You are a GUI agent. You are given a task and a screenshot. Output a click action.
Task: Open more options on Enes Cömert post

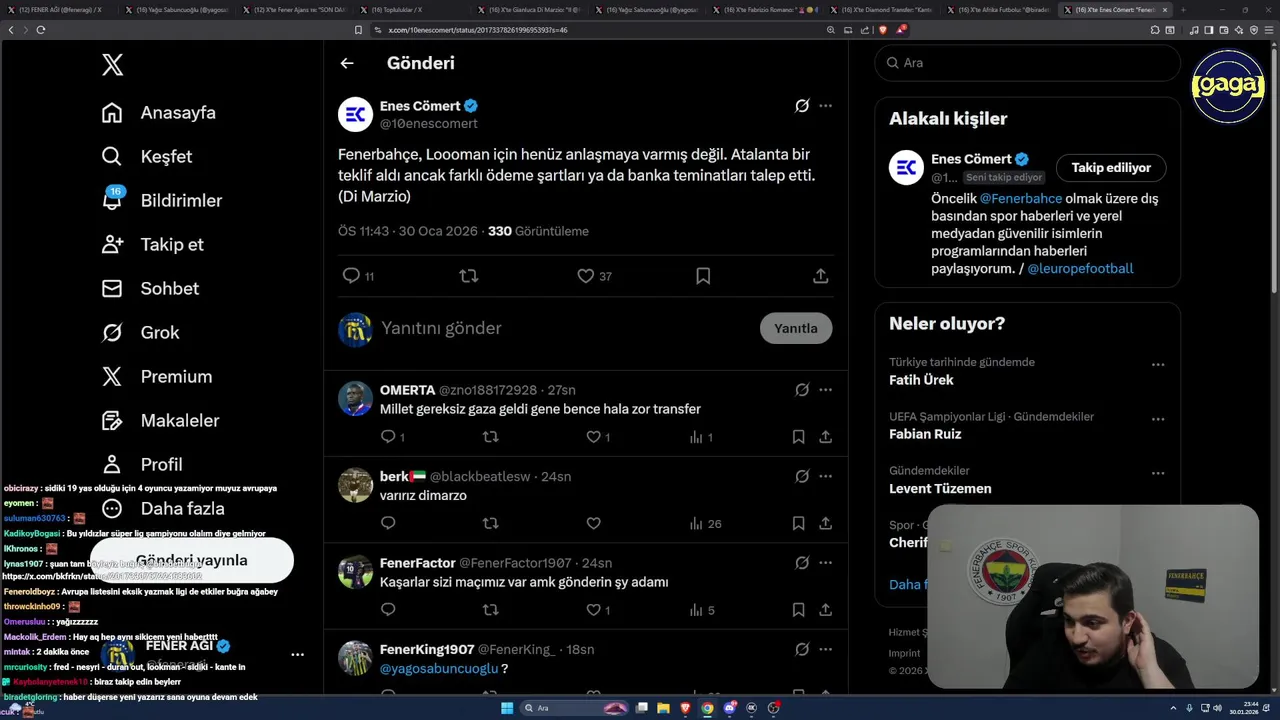(825, 106)
